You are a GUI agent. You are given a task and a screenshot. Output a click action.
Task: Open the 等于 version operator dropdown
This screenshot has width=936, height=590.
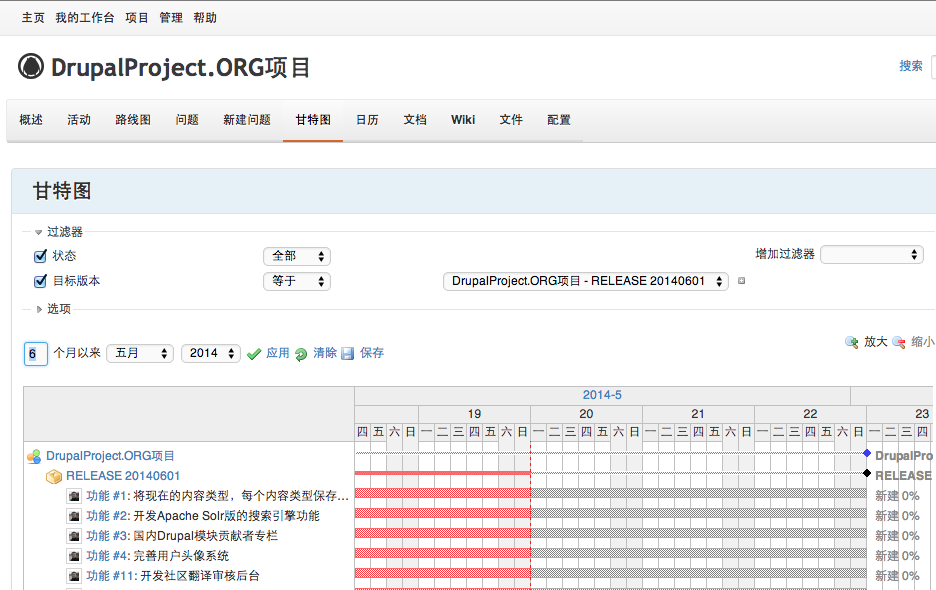pos(297,281)
